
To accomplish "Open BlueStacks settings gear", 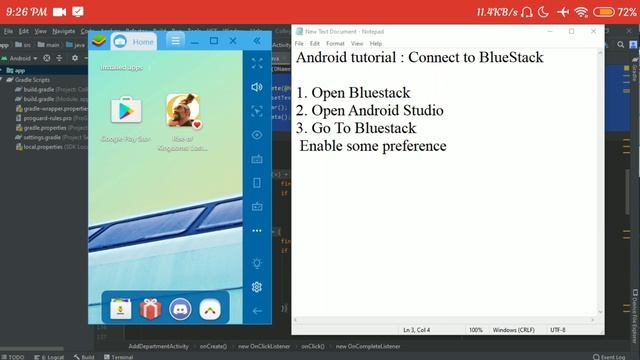I will [x=257, y=287].
